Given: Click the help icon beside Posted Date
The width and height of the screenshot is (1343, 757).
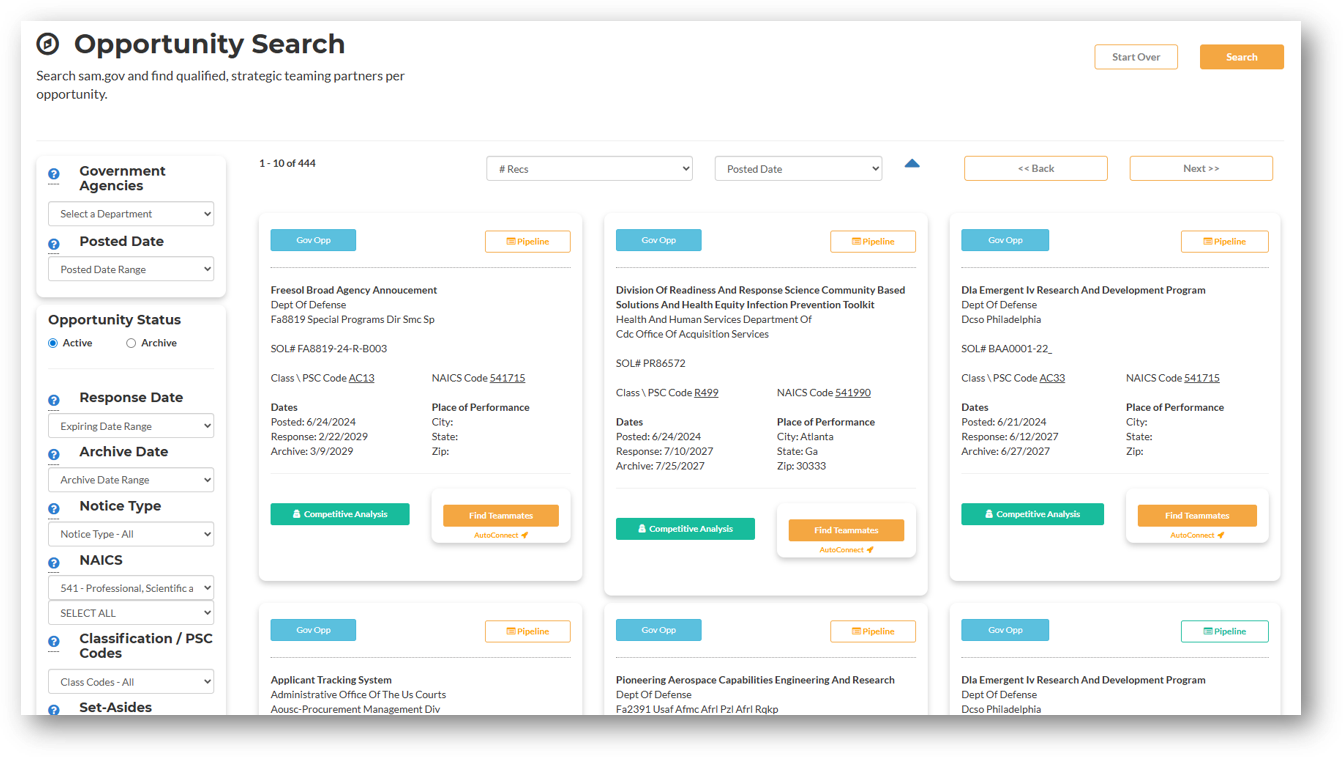Looking at the screenshot, I should click(x=53, y=244).
